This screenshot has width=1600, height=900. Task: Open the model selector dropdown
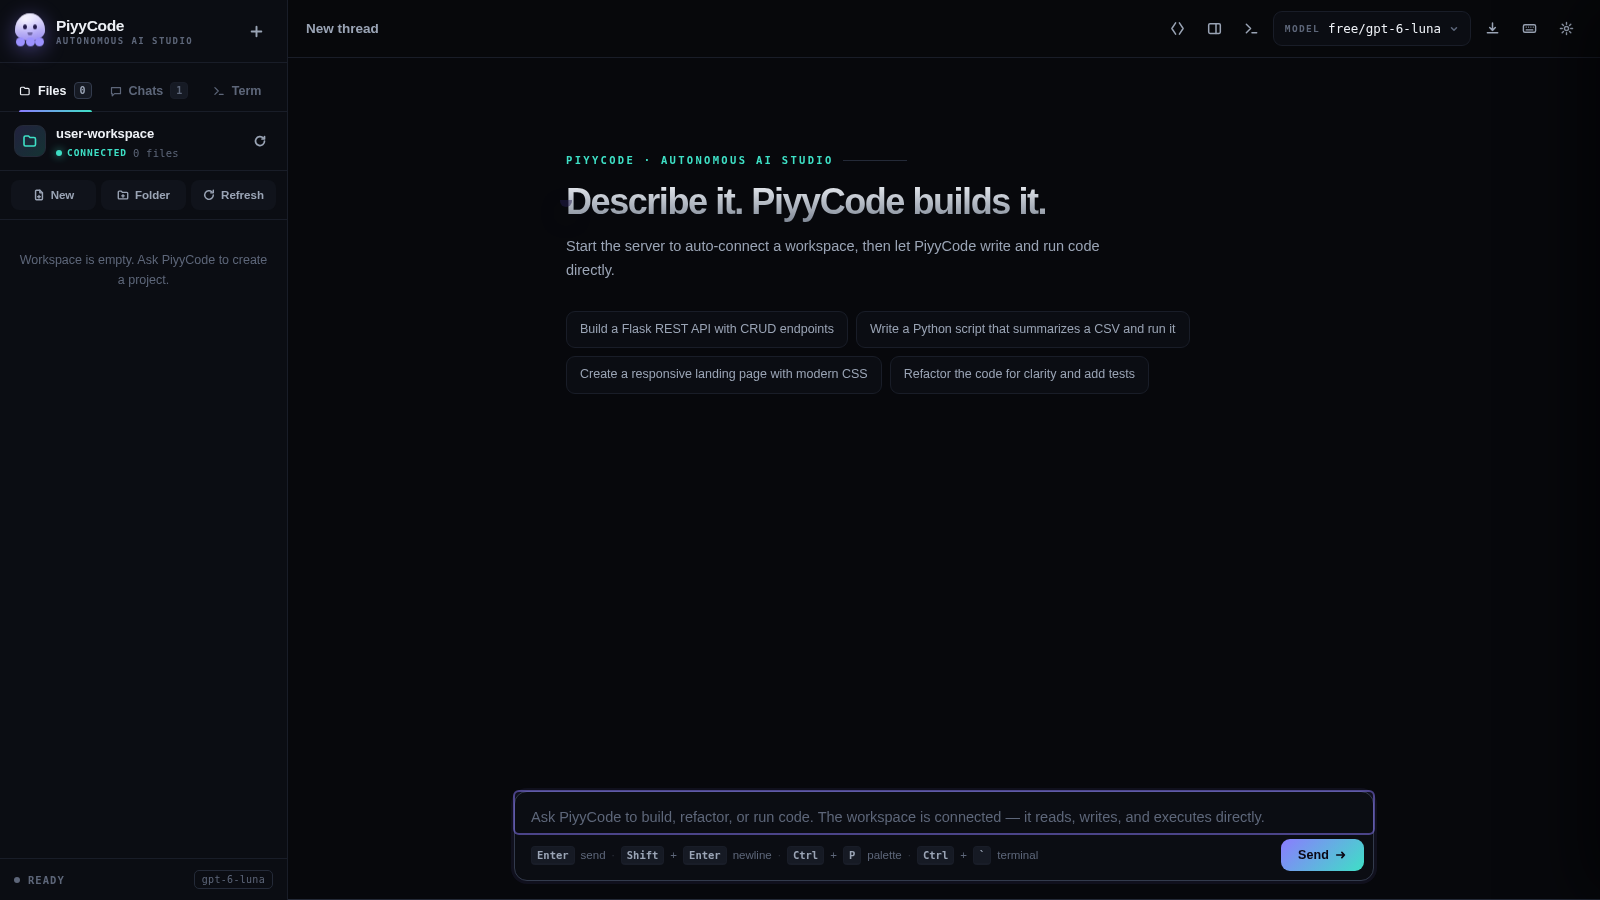pos(1371,29)
